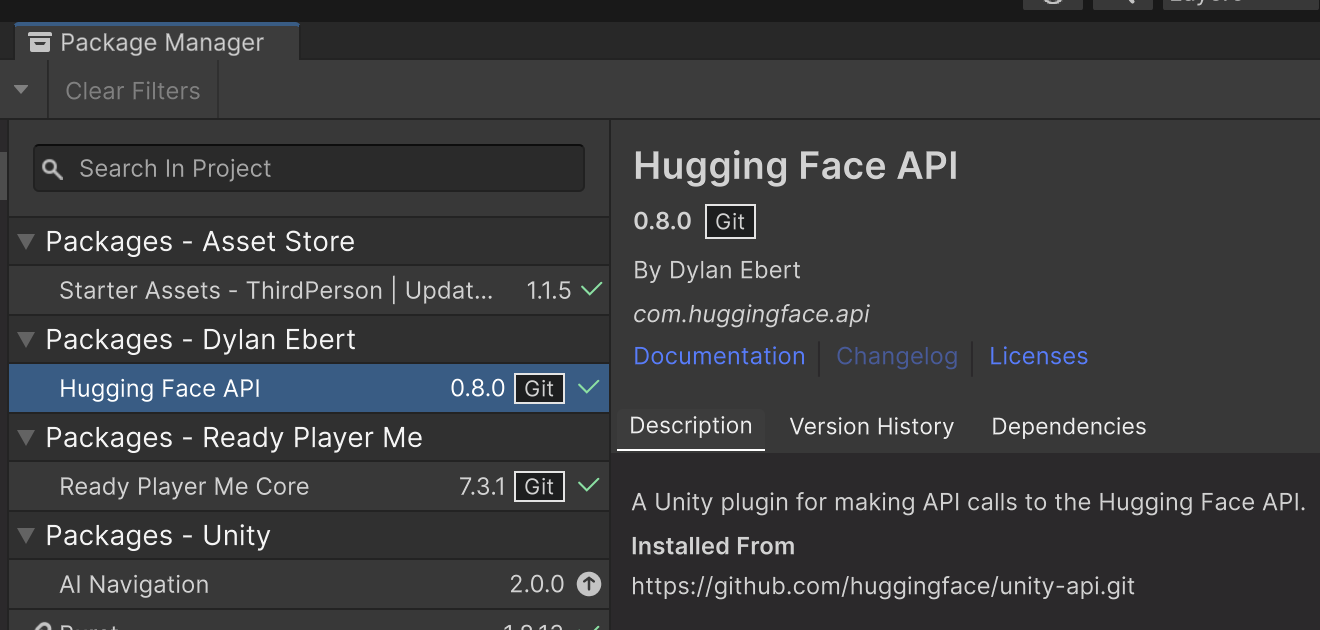The height and width of the screenshot is (630, 1320).
Task: Select Starter Assets - ThirdPerson package
Action: coord(309,291)
